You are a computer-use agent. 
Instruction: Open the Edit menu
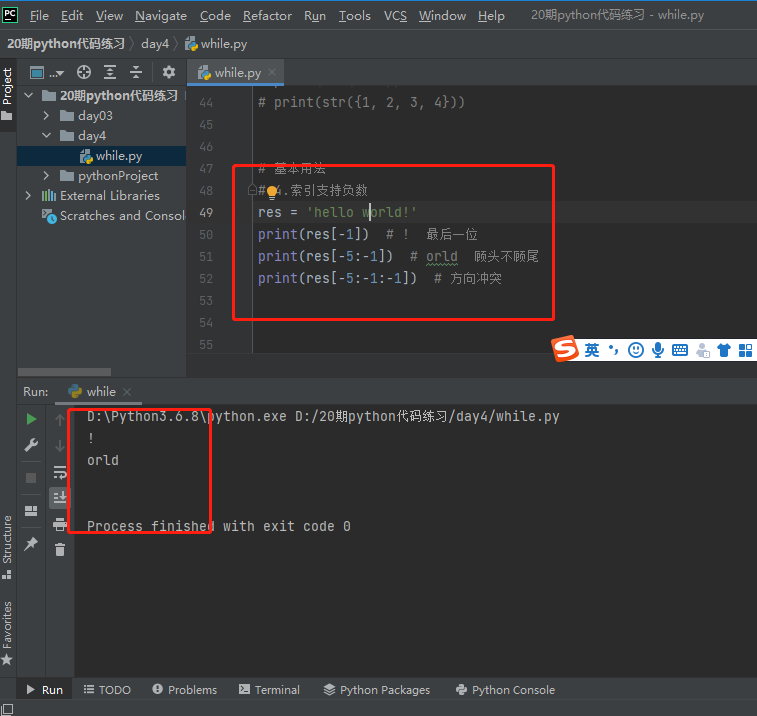[x=72, y=16]
